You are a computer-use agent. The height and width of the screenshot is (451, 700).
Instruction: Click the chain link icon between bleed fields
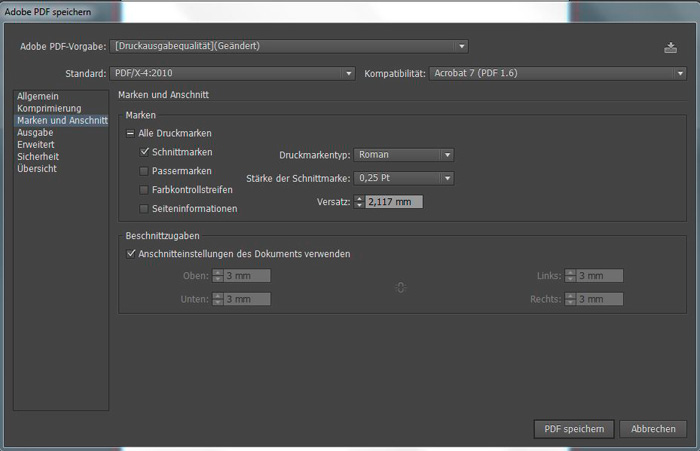[400, 287]
